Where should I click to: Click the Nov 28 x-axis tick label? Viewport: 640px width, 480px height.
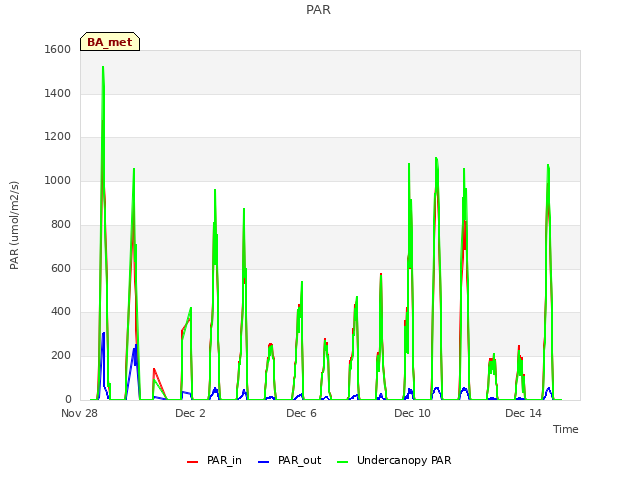click(79, 413)
